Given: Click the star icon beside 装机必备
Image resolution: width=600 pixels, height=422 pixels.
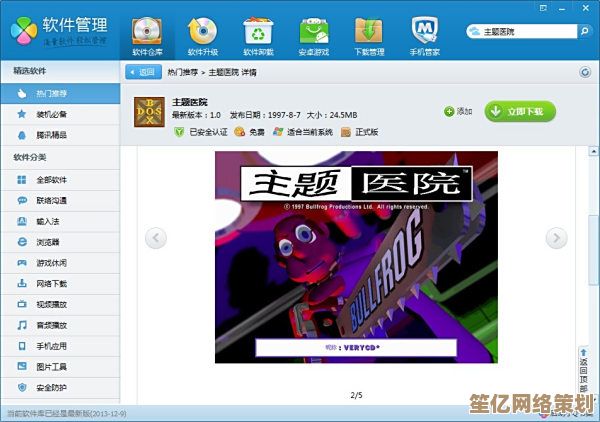Looking at the screenshot, I should (x=22, y=114).
